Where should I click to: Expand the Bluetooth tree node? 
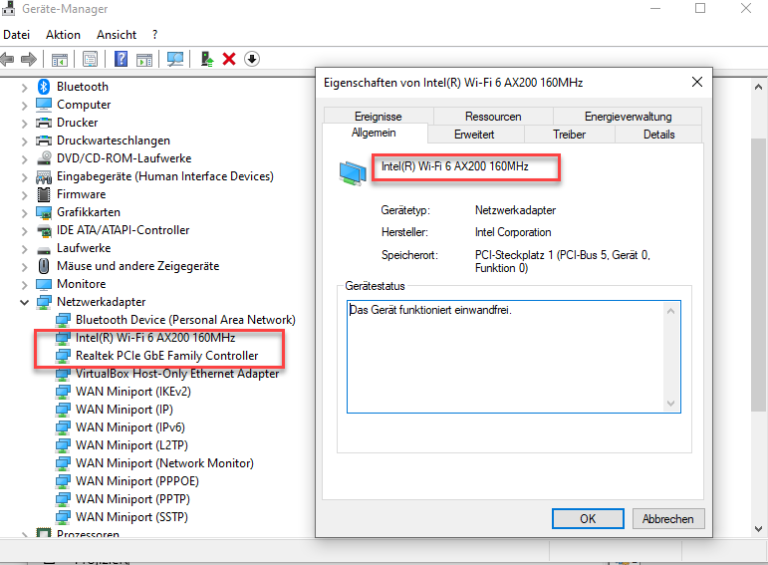[x=24, y=88]
